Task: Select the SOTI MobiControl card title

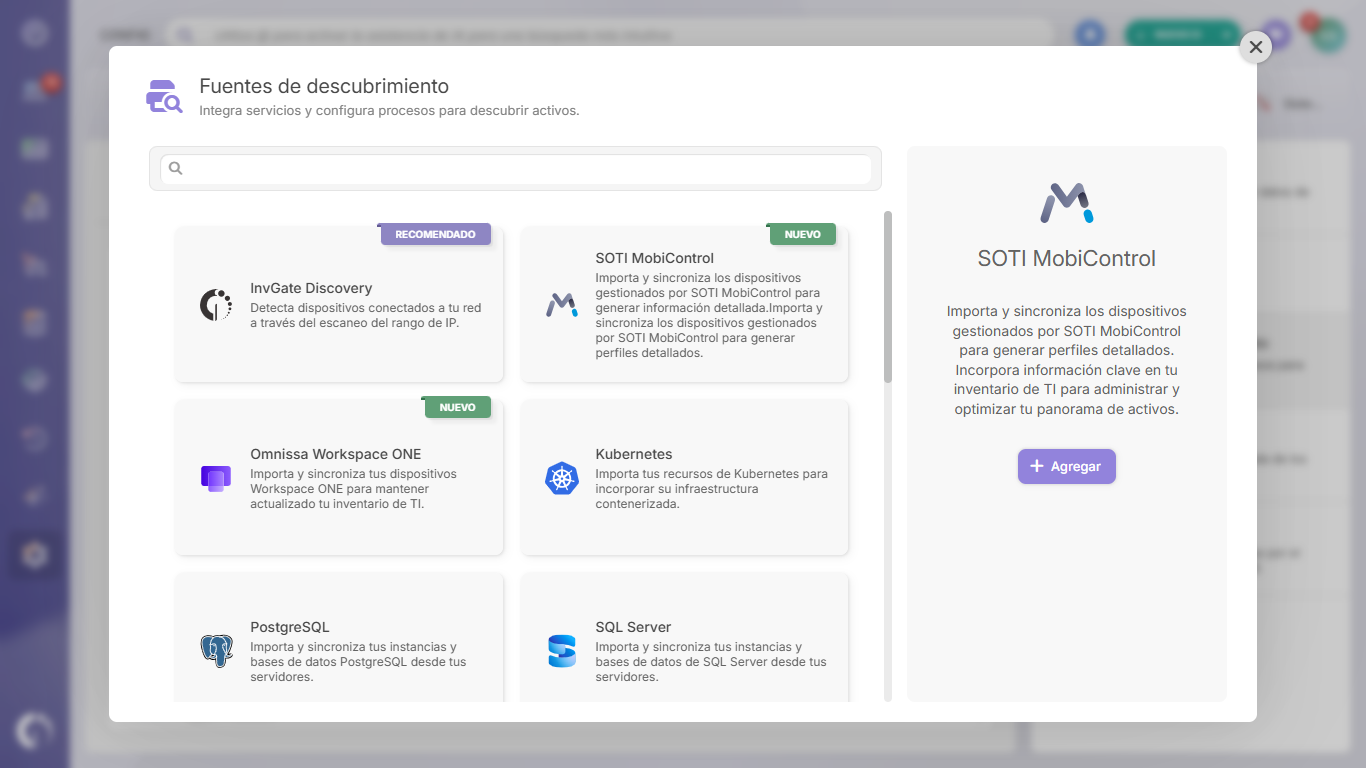Action: point(655,258)
